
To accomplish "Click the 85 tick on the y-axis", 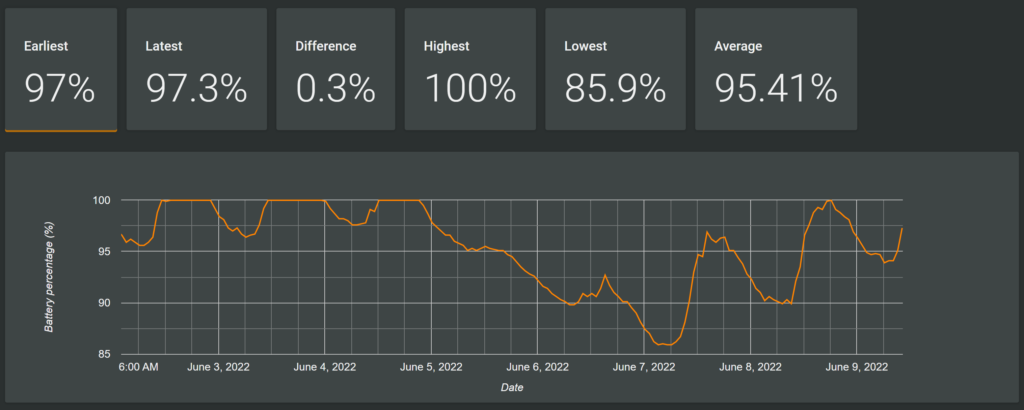I will point(104,354).
